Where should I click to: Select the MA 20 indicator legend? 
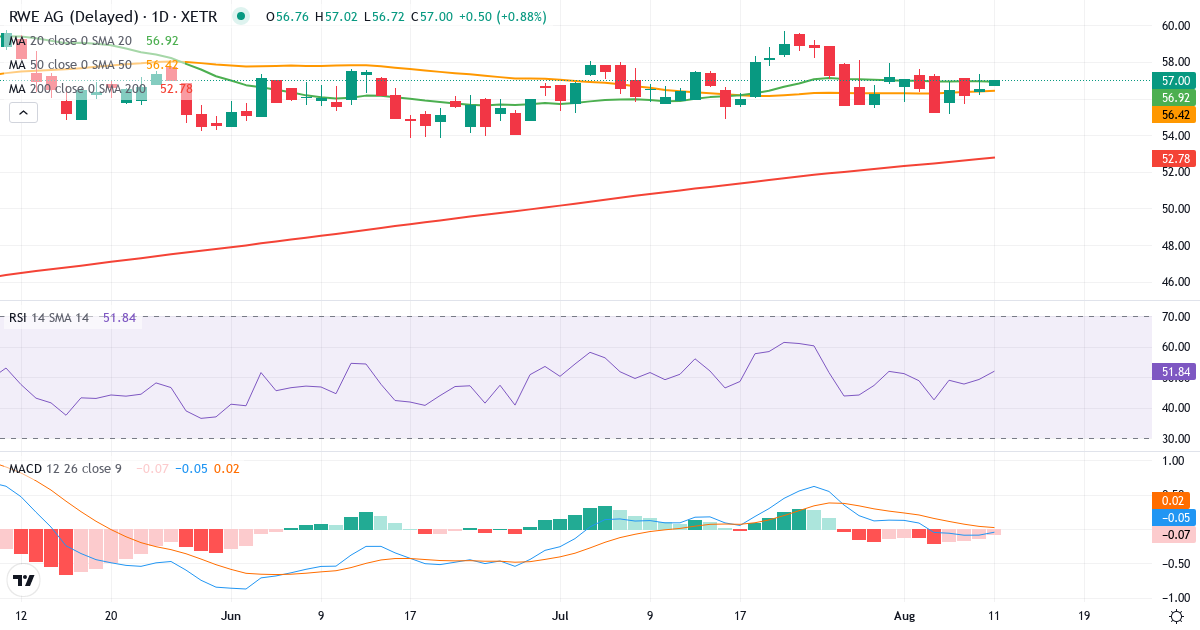click(95, 40)
